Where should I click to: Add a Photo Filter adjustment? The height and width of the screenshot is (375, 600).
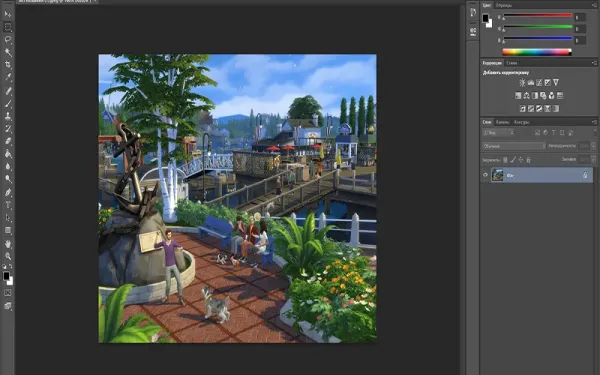point(543,96)
